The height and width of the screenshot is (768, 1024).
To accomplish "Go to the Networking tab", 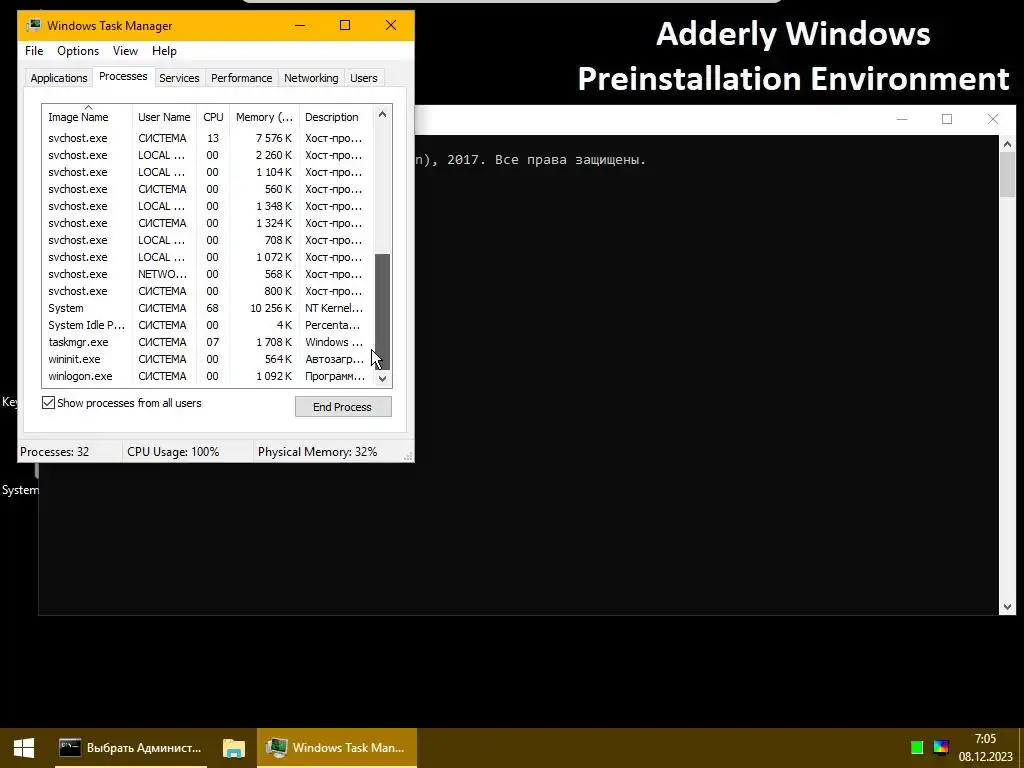I will click(311, 78).
